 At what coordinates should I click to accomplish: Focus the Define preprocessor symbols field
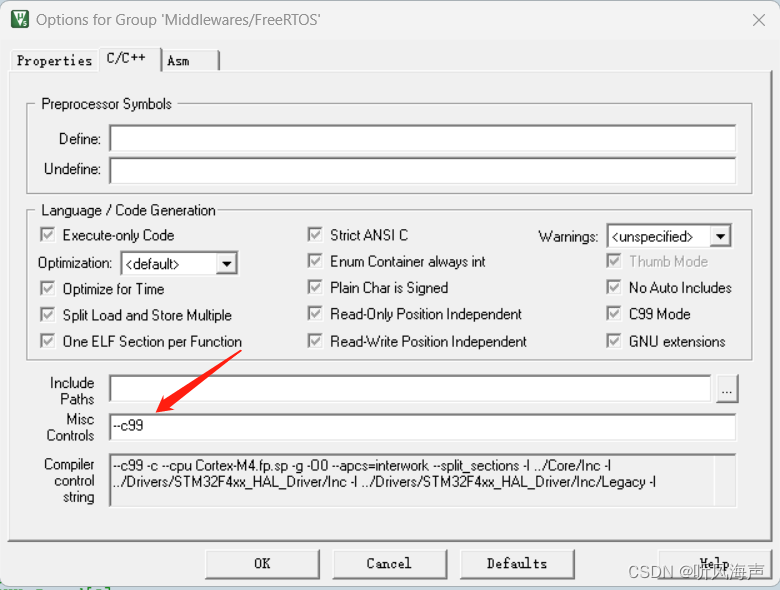pos(422,138)
